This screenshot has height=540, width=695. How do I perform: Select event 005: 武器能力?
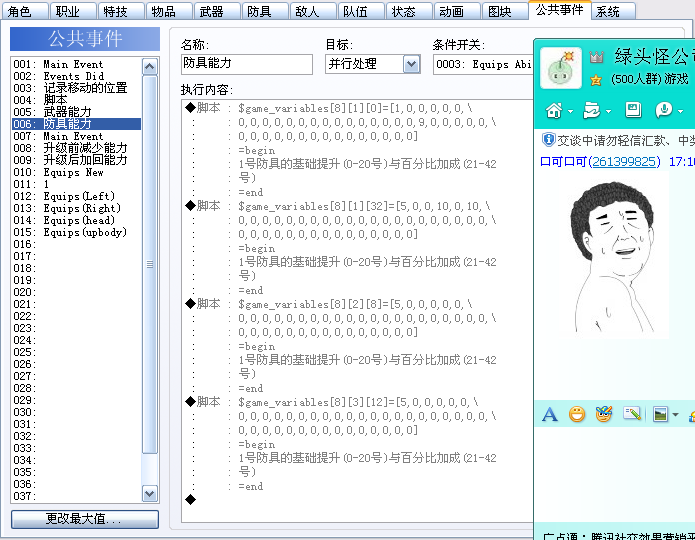click(76, 112)
